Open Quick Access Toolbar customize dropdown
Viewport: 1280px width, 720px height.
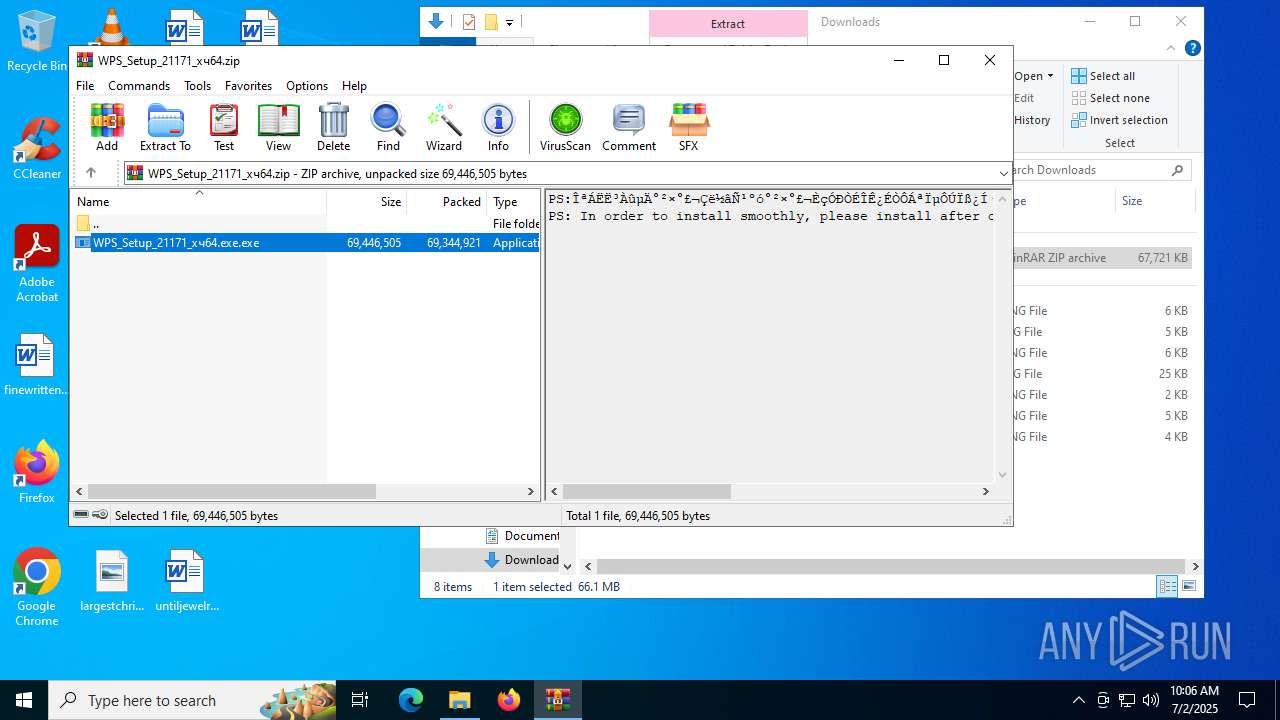click(x=509, y=22)
